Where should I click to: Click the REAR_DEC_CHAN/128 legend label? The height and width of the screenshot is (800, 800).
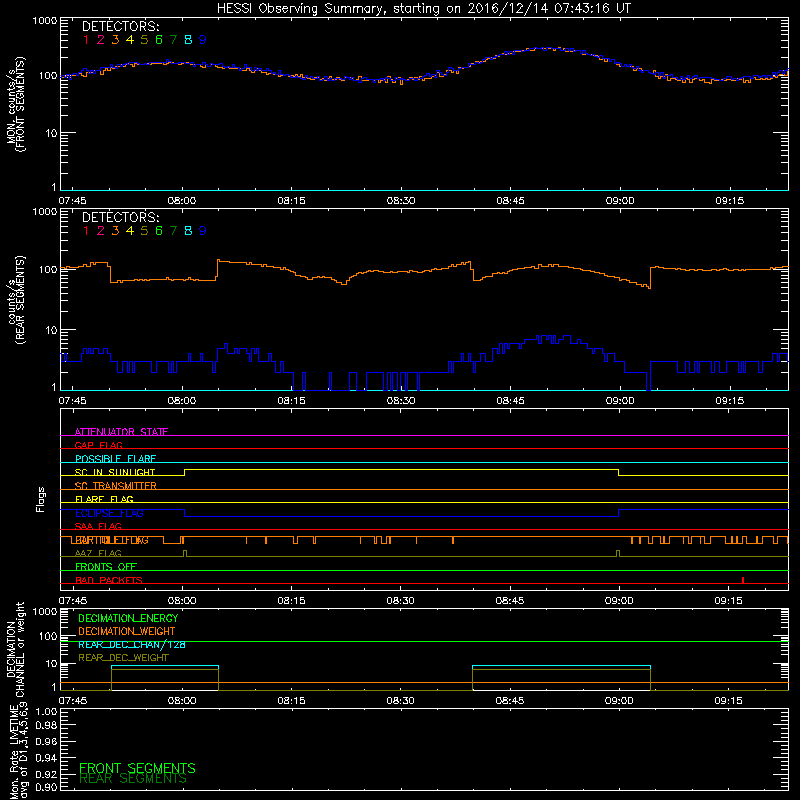tap(132, 644)
